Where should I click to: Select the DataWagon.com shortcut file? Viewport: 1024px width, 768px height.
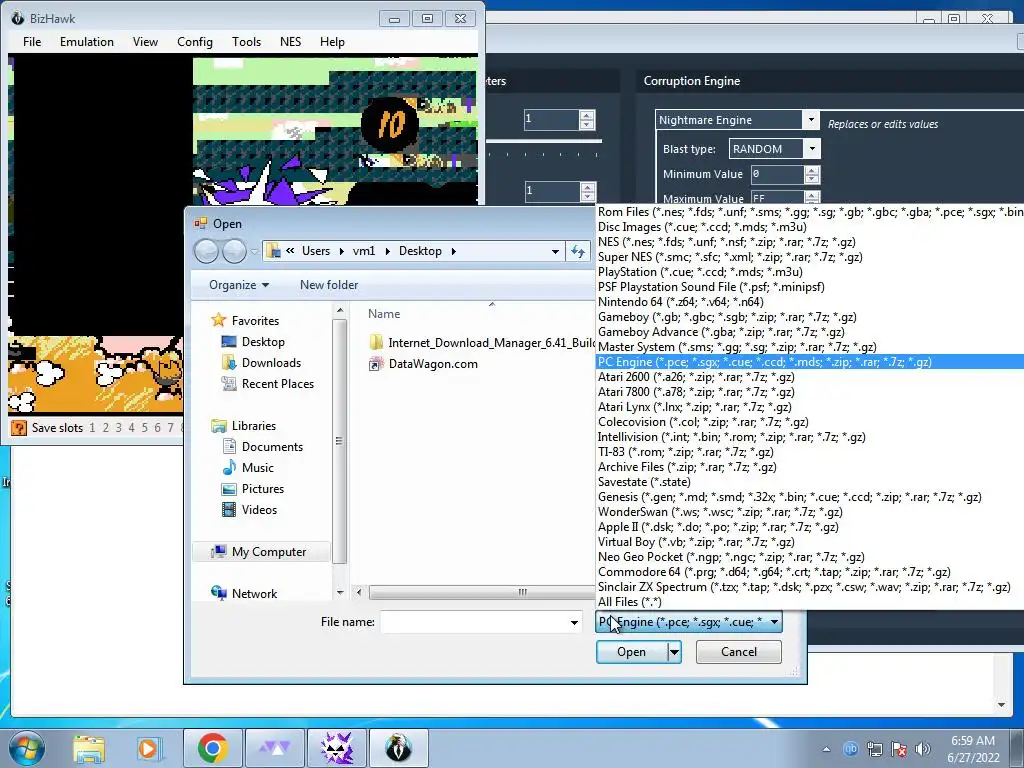(423, 364)
